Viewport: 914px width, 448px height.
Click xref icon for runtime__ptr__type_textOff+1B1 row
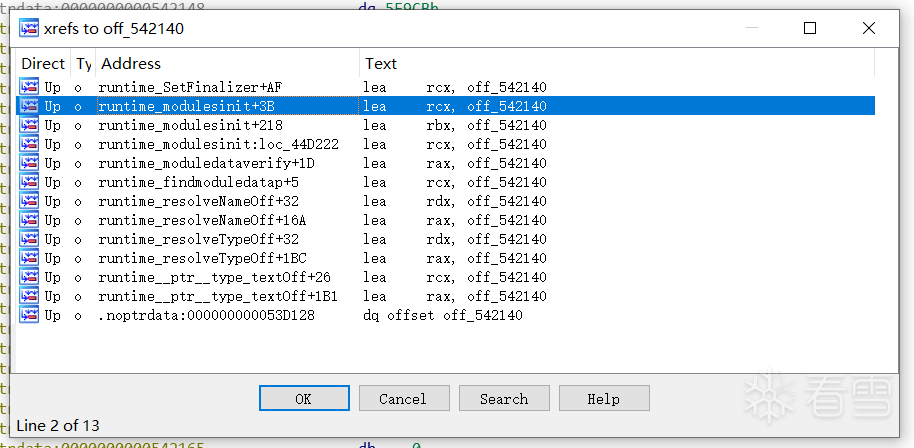tap(29, 296)
